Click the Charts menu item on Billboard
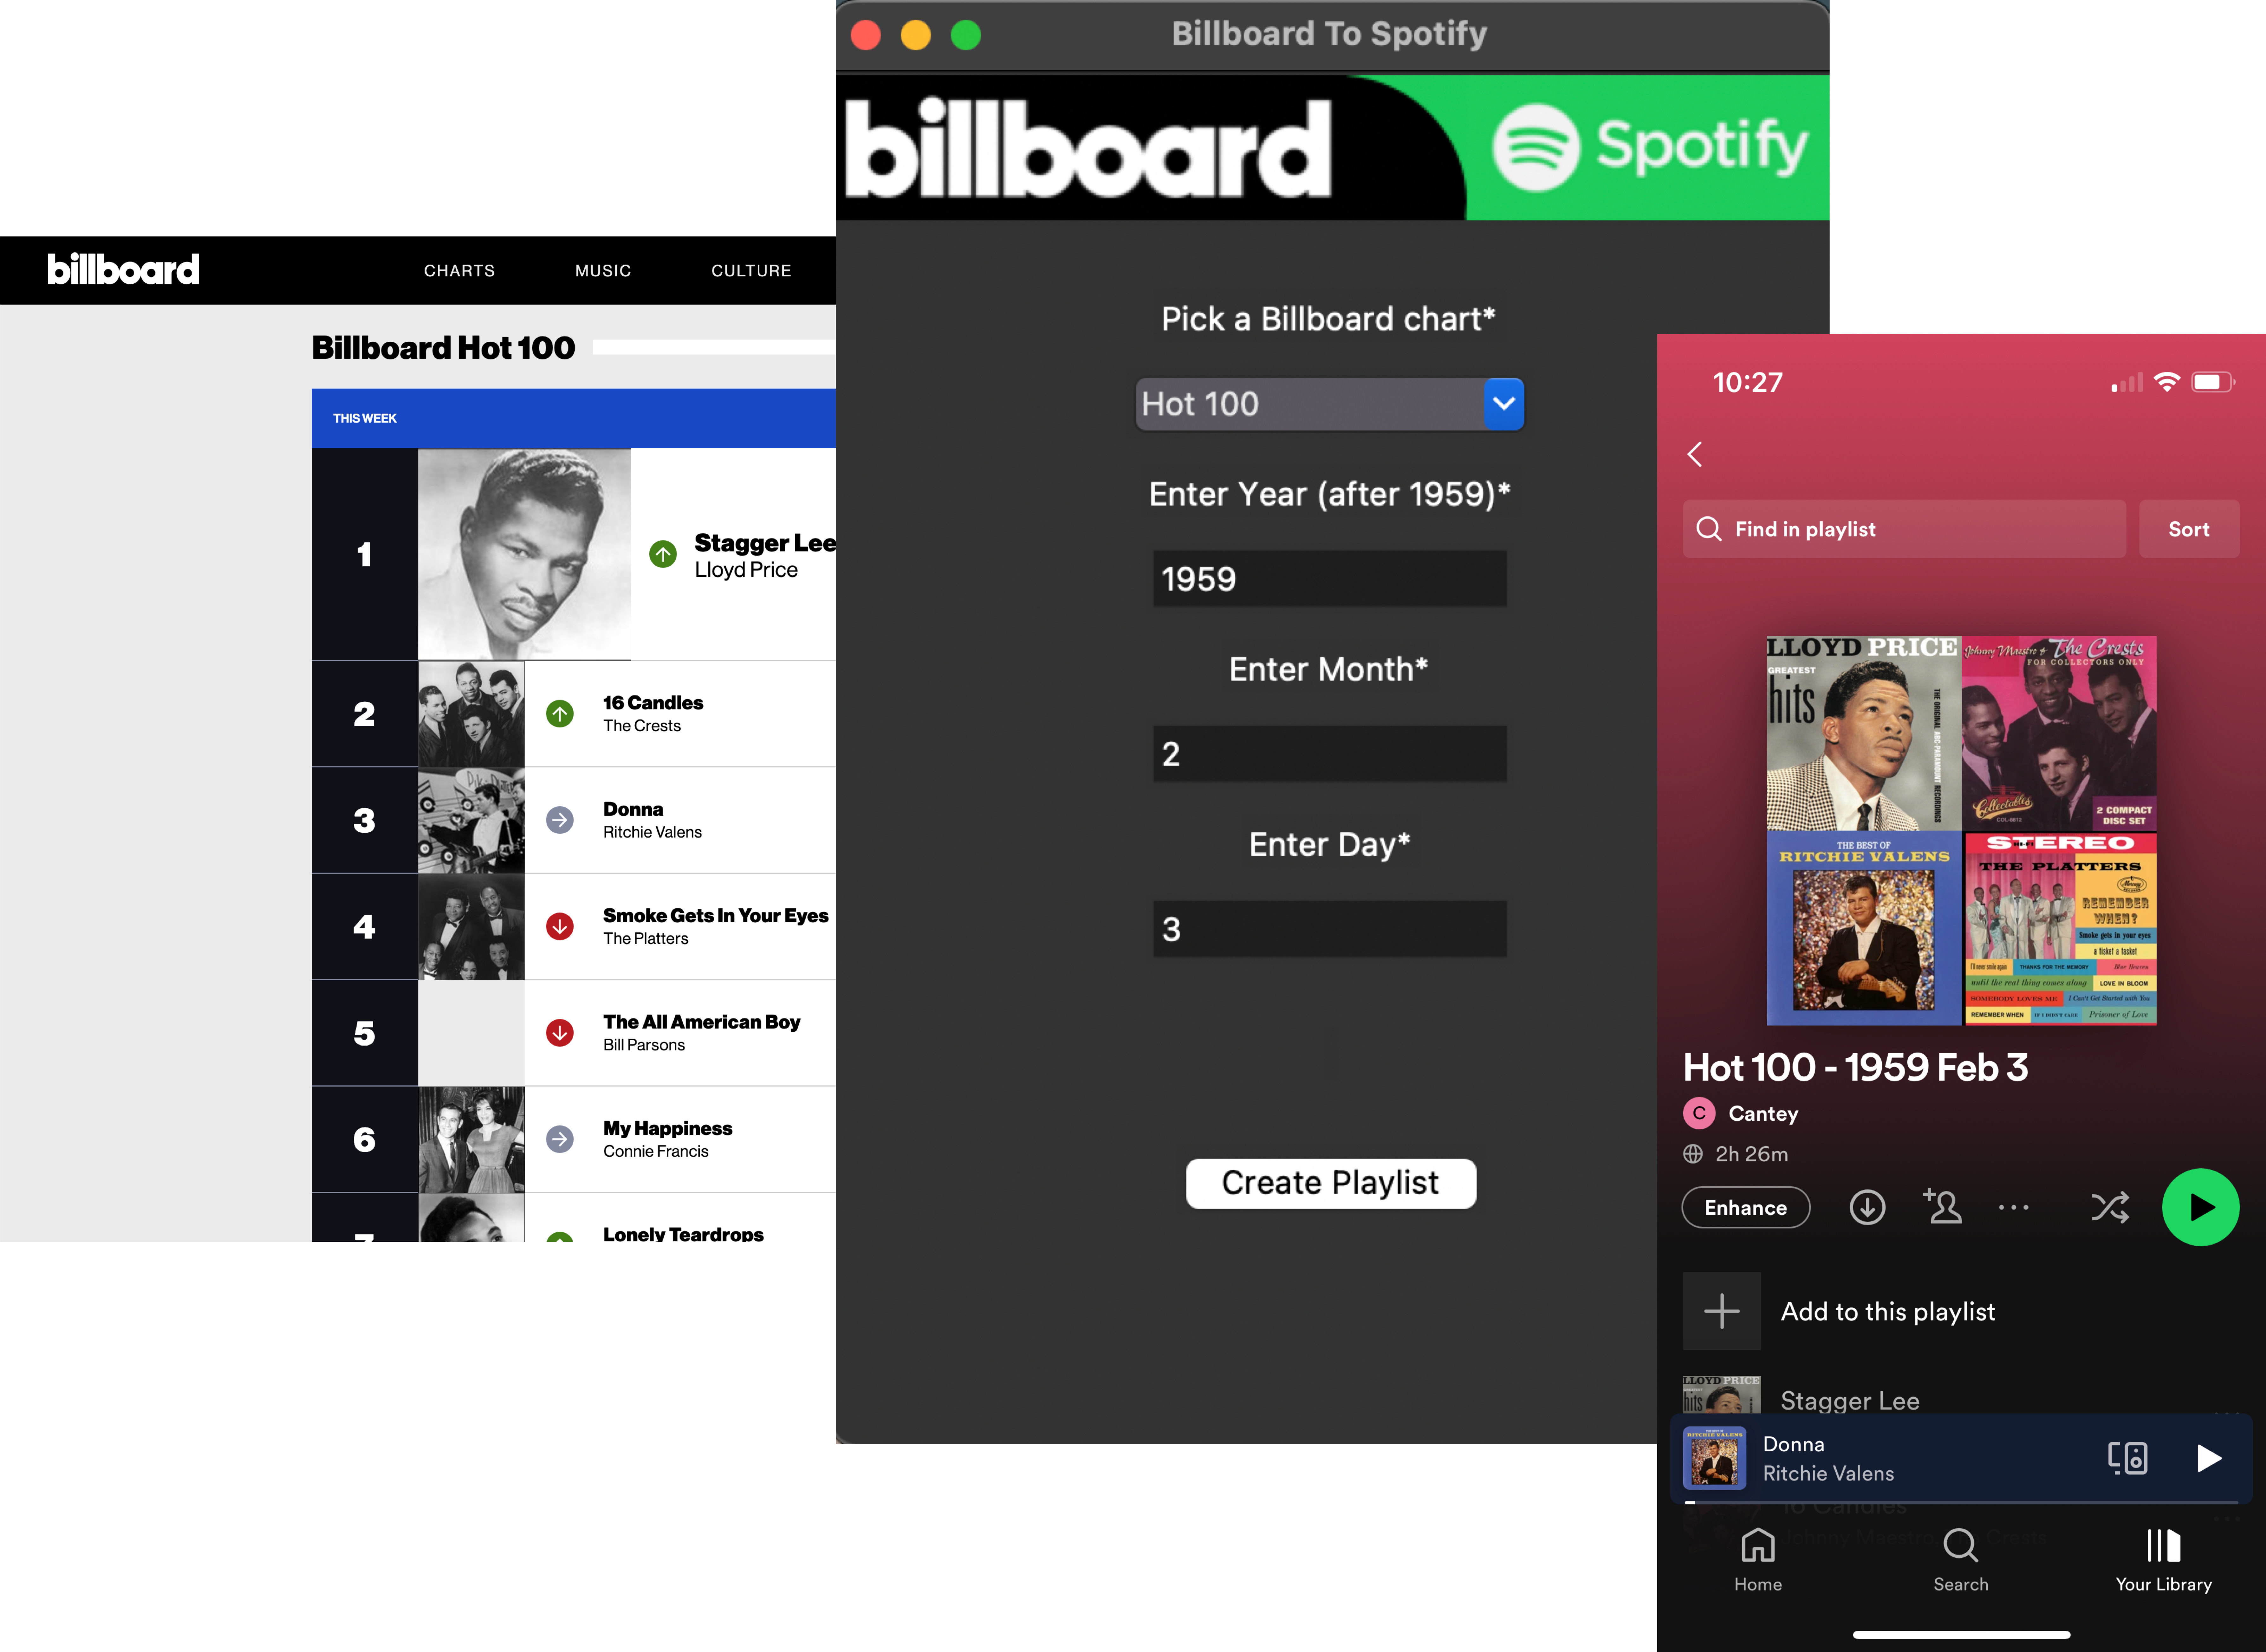Viewport: 2266px width, 1652px height. (459, 269)
